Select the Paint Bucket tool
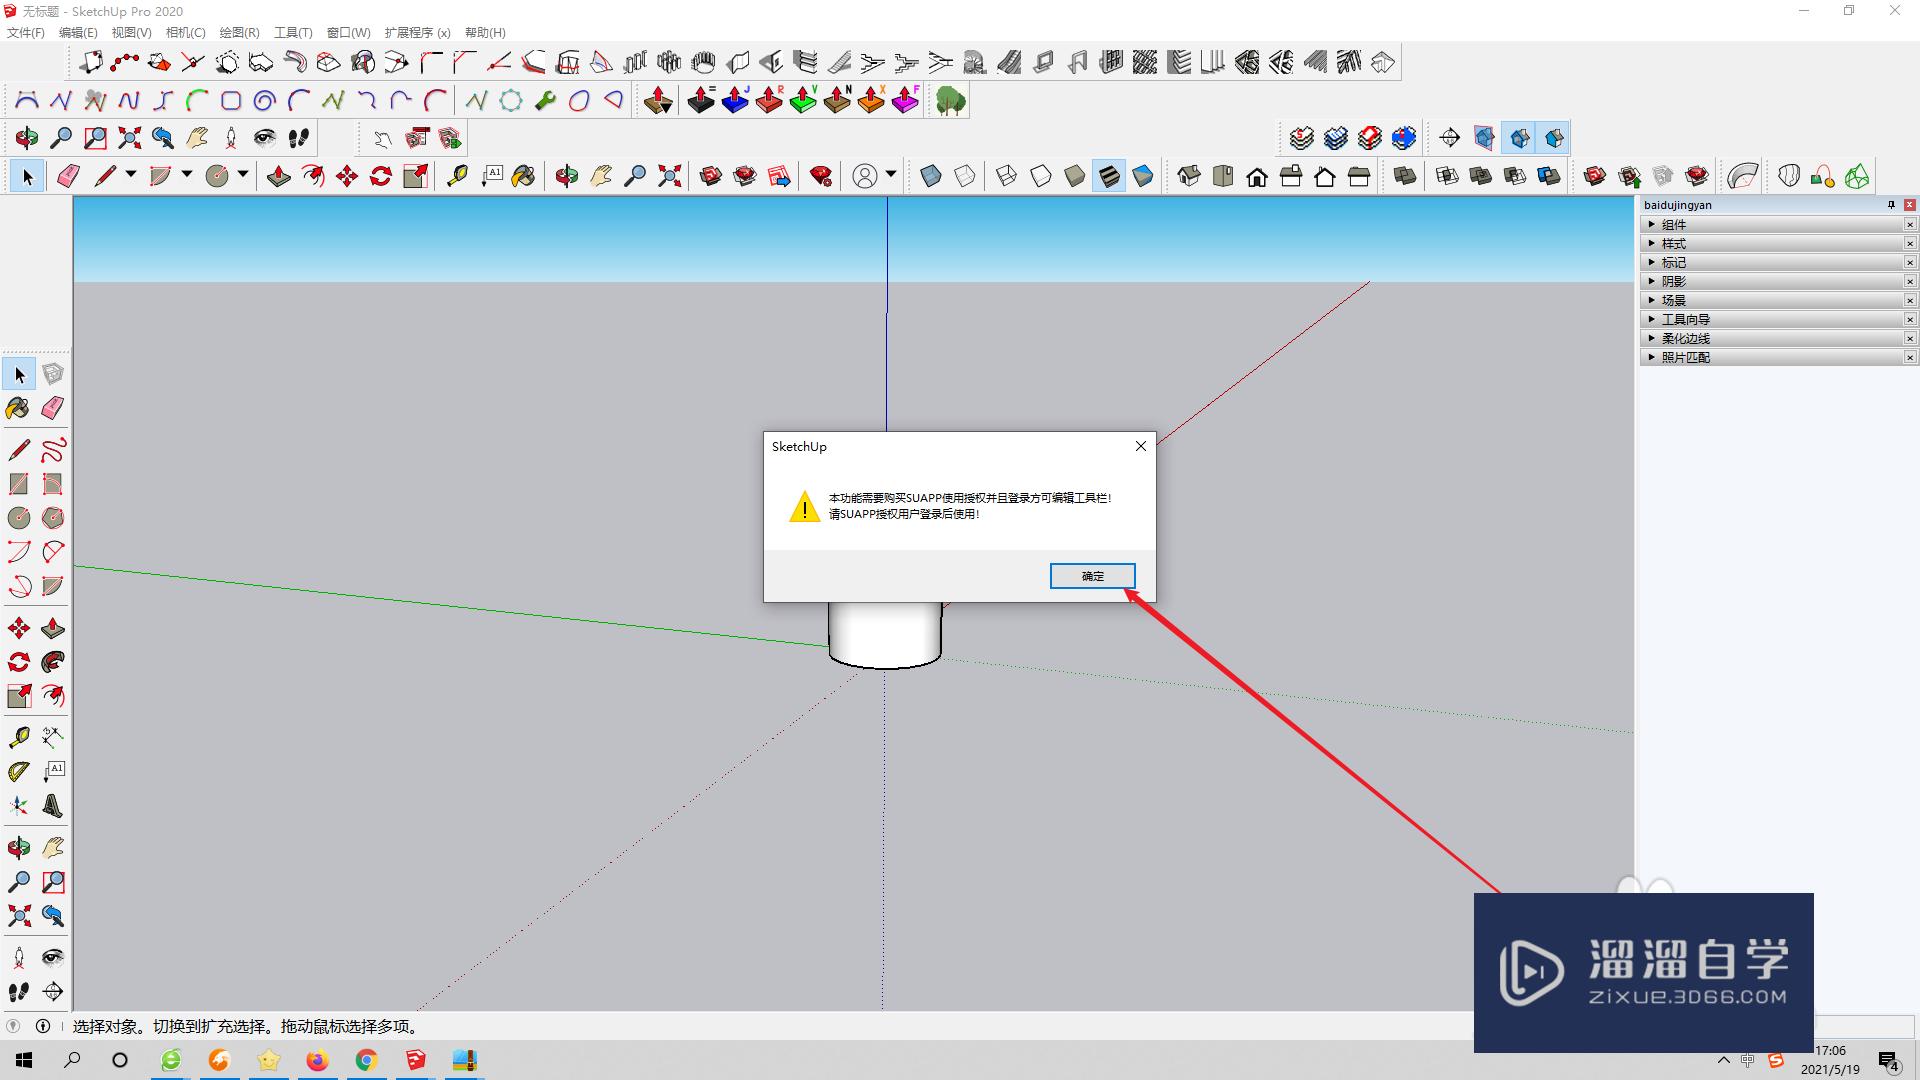The image size is (1920, 1080). click(18, 407)
